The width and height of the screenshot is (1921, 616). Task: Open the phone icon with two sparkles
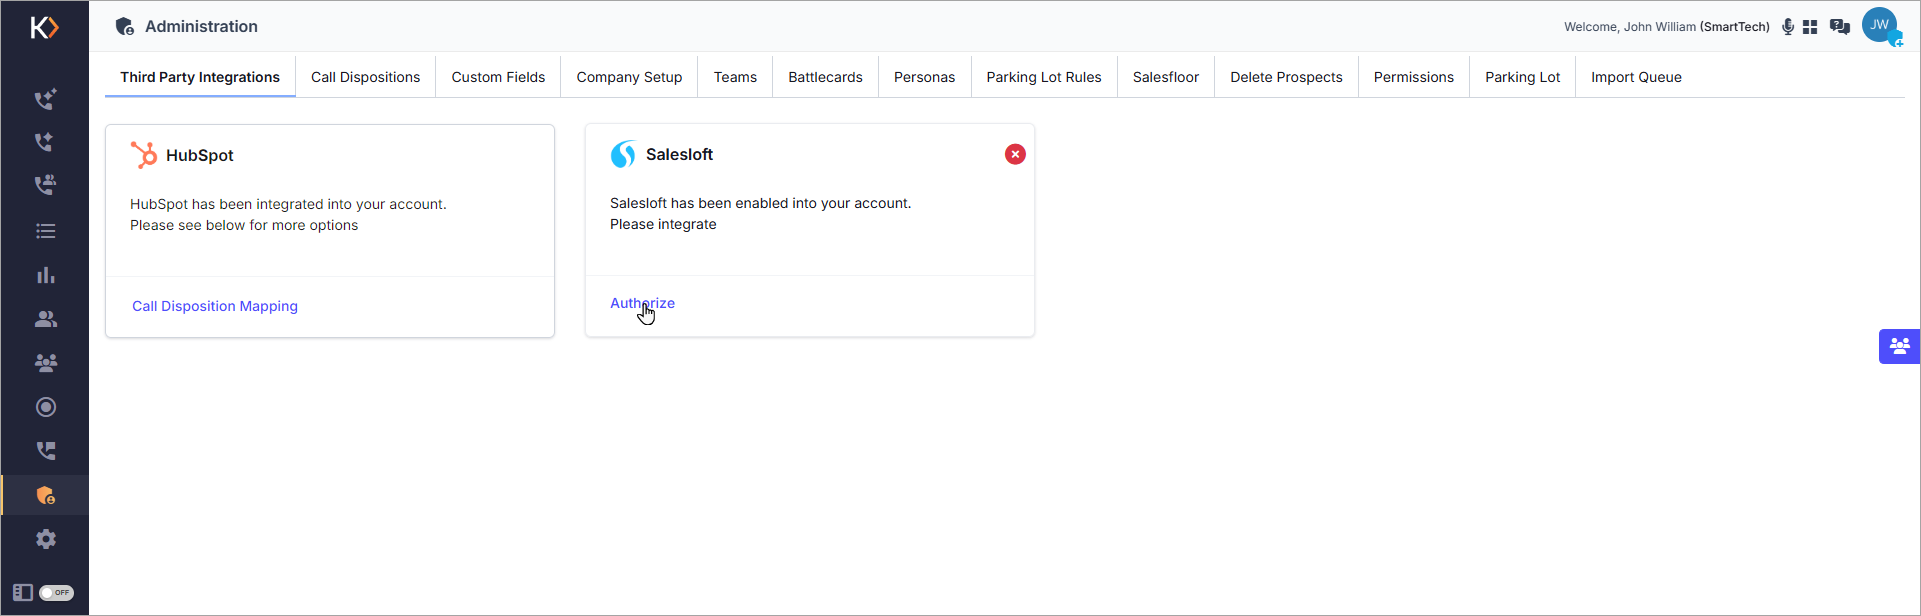[45, 99]
